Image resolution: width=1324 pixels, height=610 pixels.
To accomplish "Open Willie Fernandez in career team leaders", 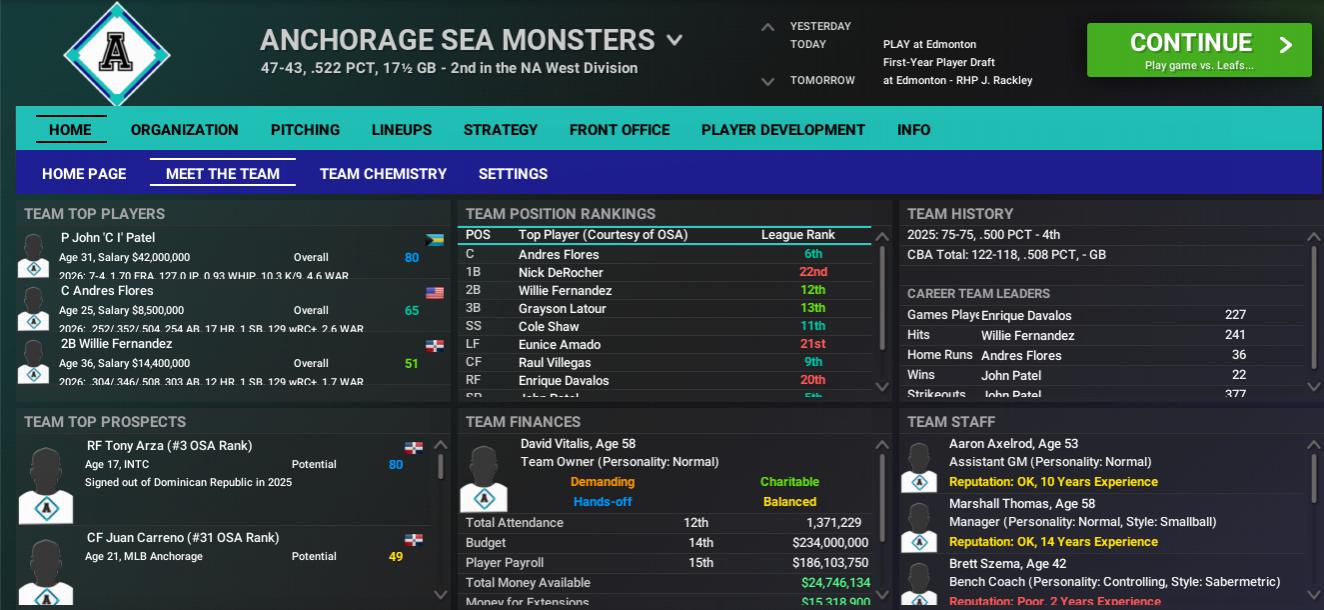I will [x=1027, y=336].
